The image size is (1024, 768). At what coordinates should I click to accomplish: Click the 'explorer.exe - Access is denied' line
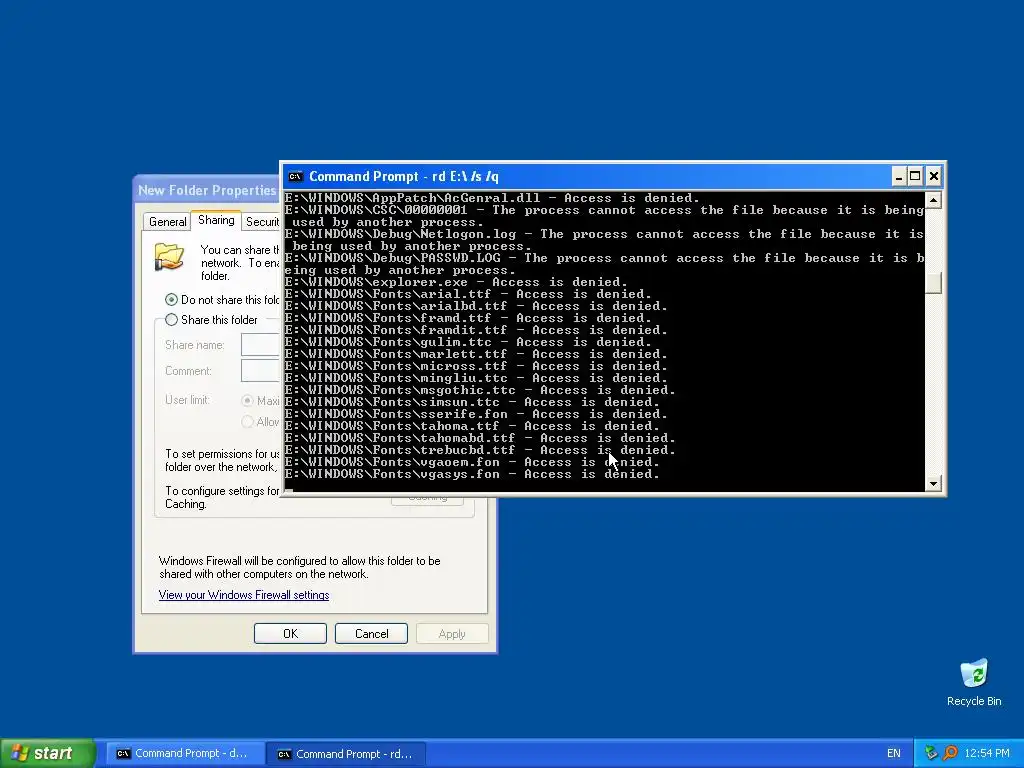point(456,282)
